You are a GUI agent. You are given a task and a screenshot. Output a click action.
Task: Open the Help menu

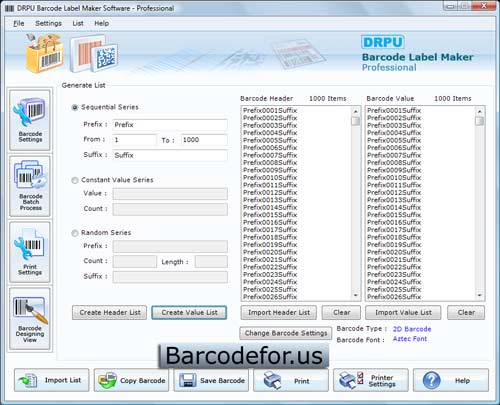(101, 23)
